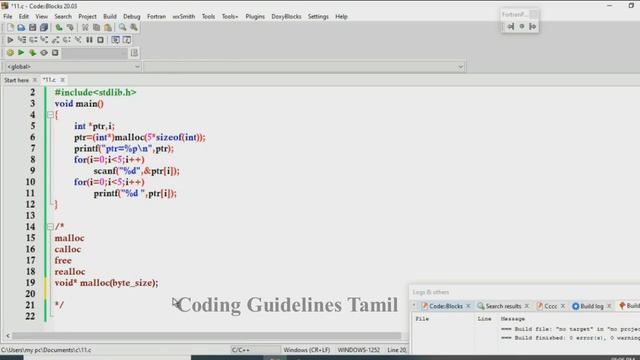Open the Settings menu
Screen dimensions: 640x360
pos(318,16)
